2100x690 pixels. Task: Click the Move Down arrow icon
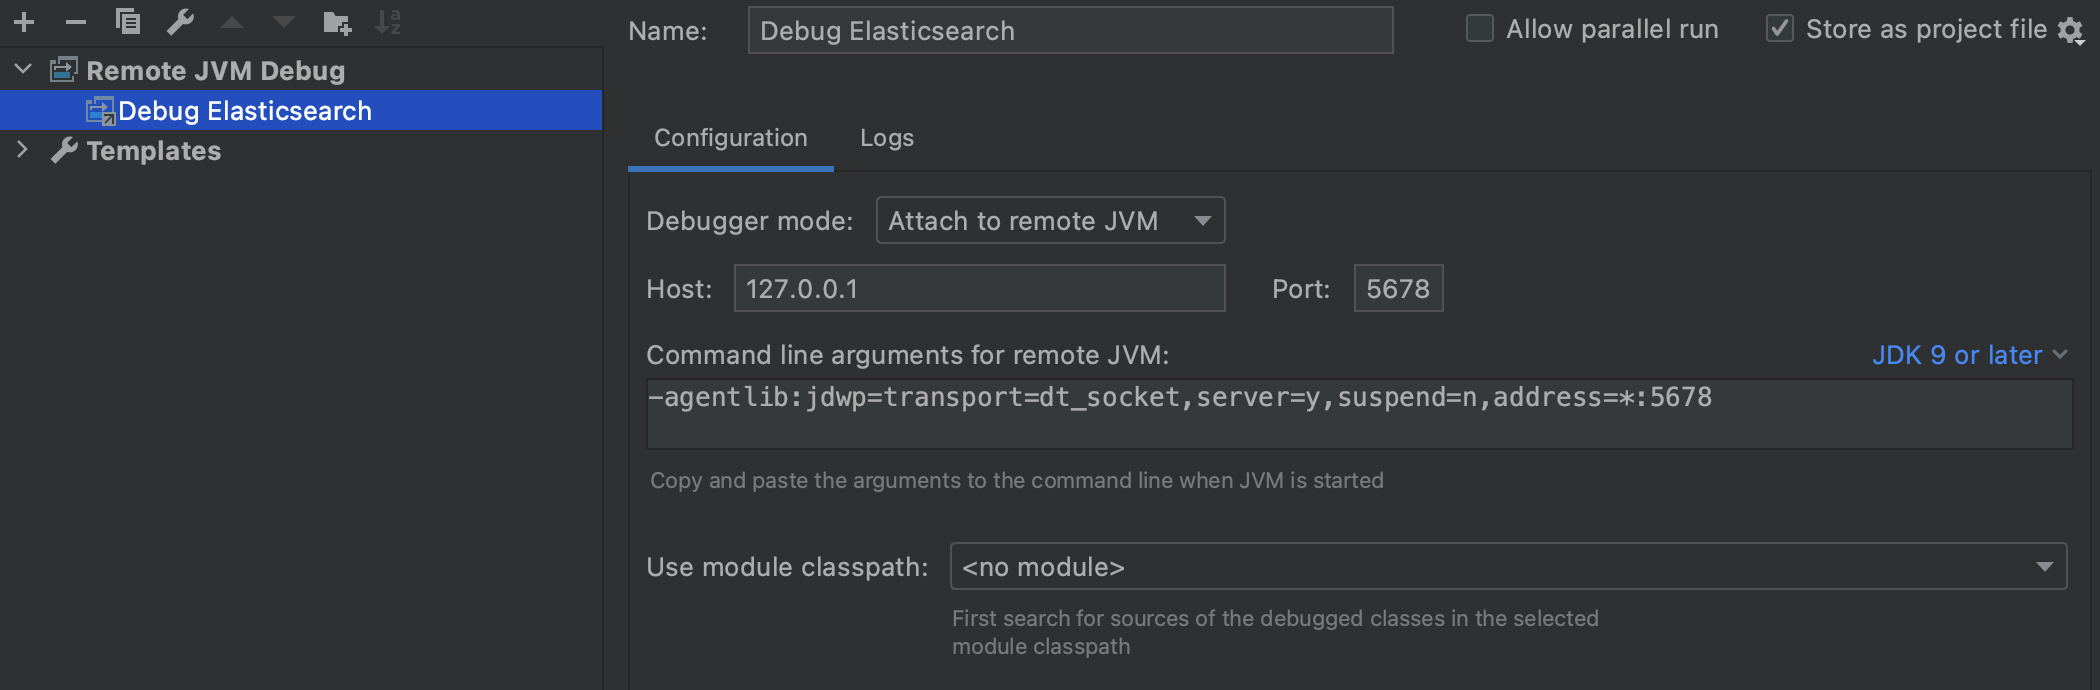(284, 22)
